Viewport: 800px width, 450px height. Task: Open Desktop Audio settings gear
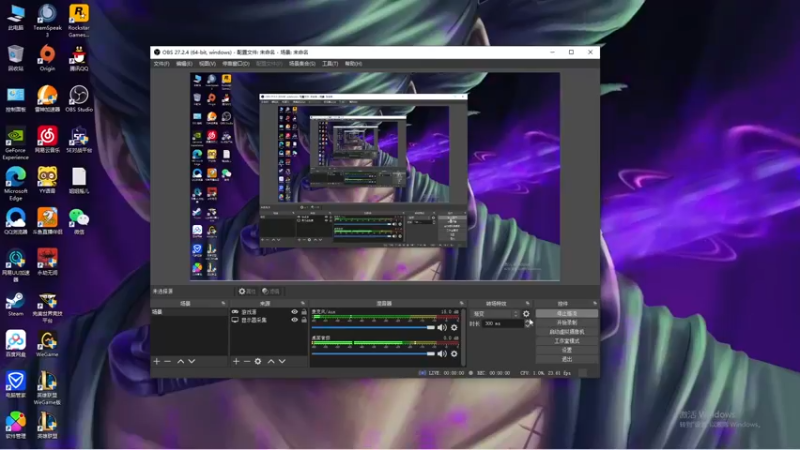click(x=454, y=354)
